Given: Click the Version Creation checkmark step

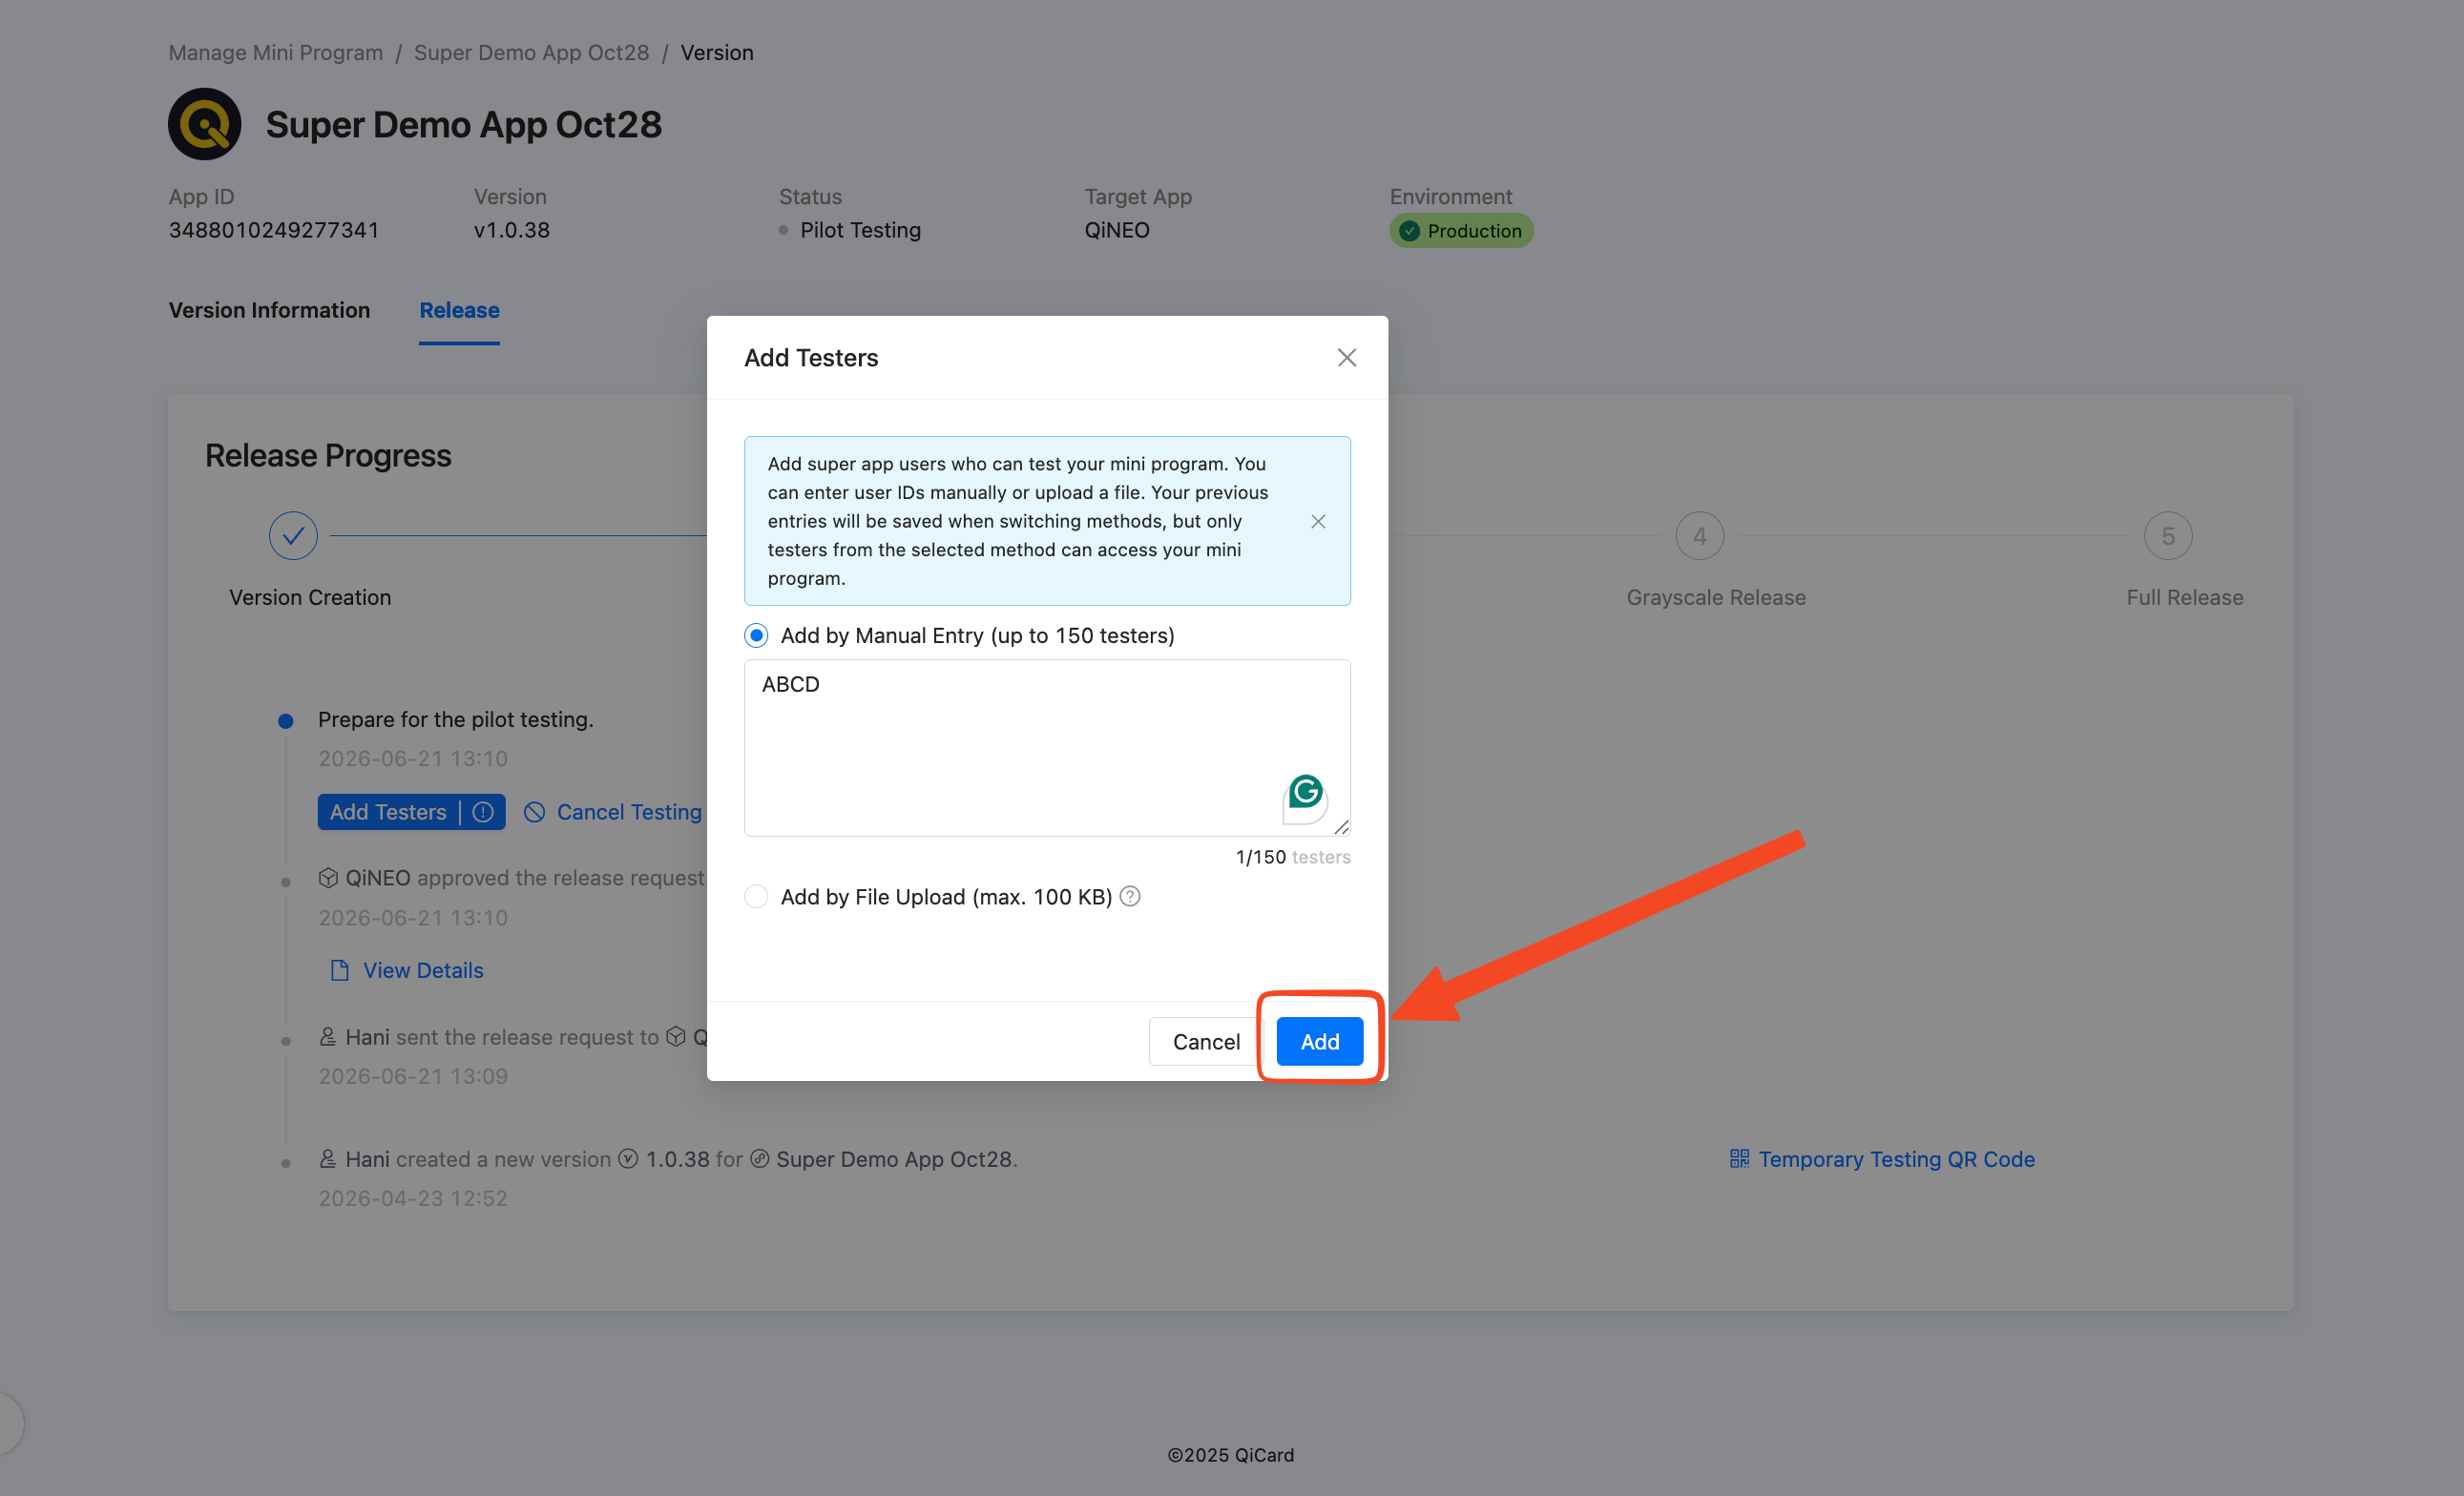Looking at the screenshot, I should (x=293, y=536).
